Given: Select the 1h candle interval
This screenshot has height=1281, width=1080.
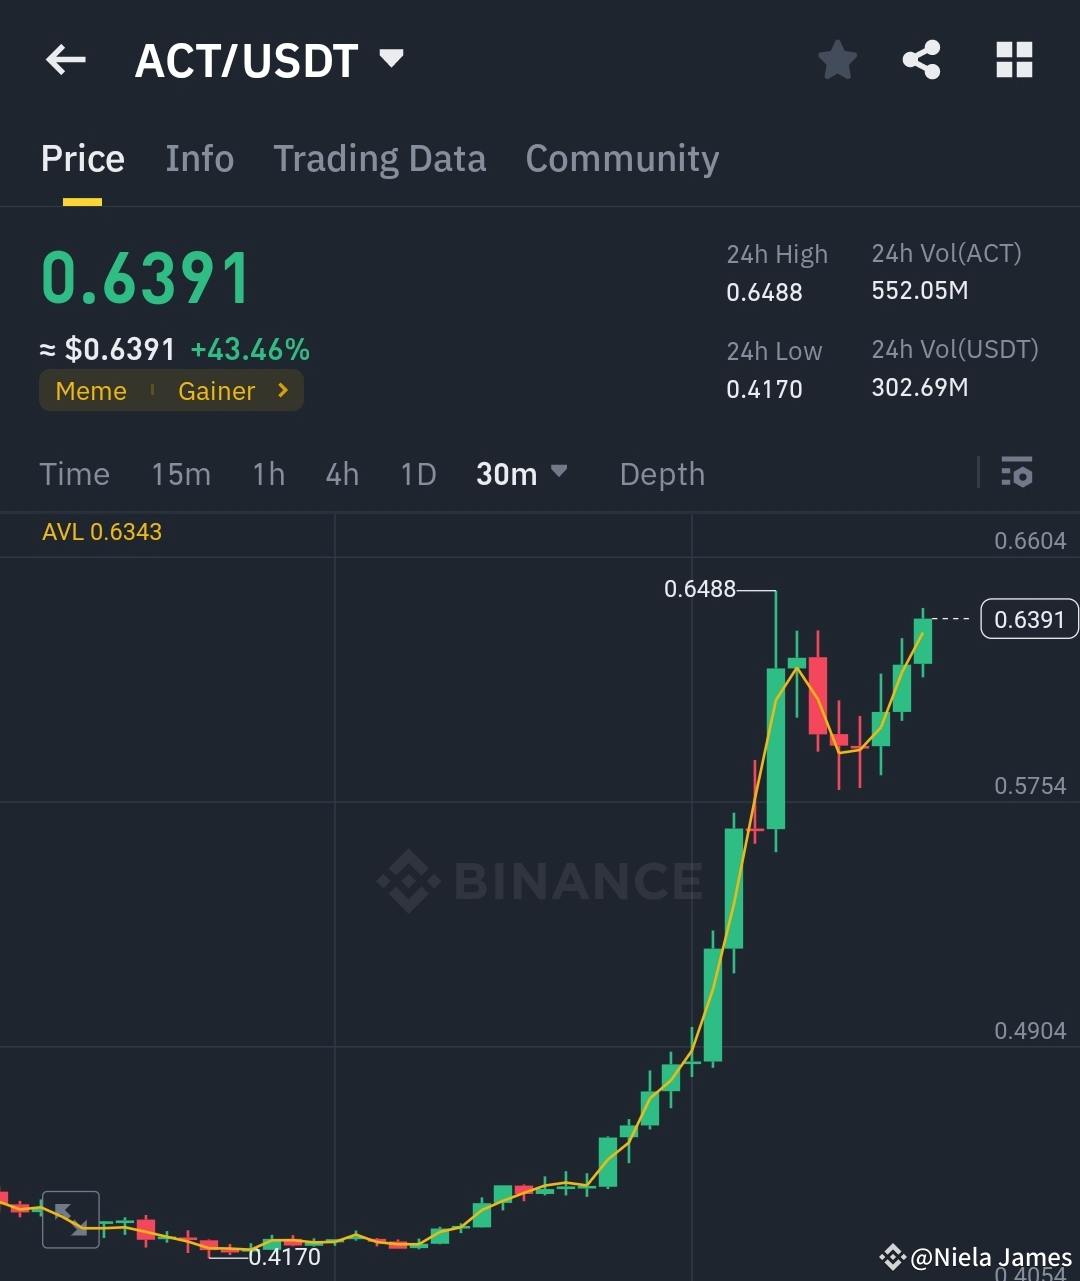Looking at the screenshot, I should coord(268,474).
